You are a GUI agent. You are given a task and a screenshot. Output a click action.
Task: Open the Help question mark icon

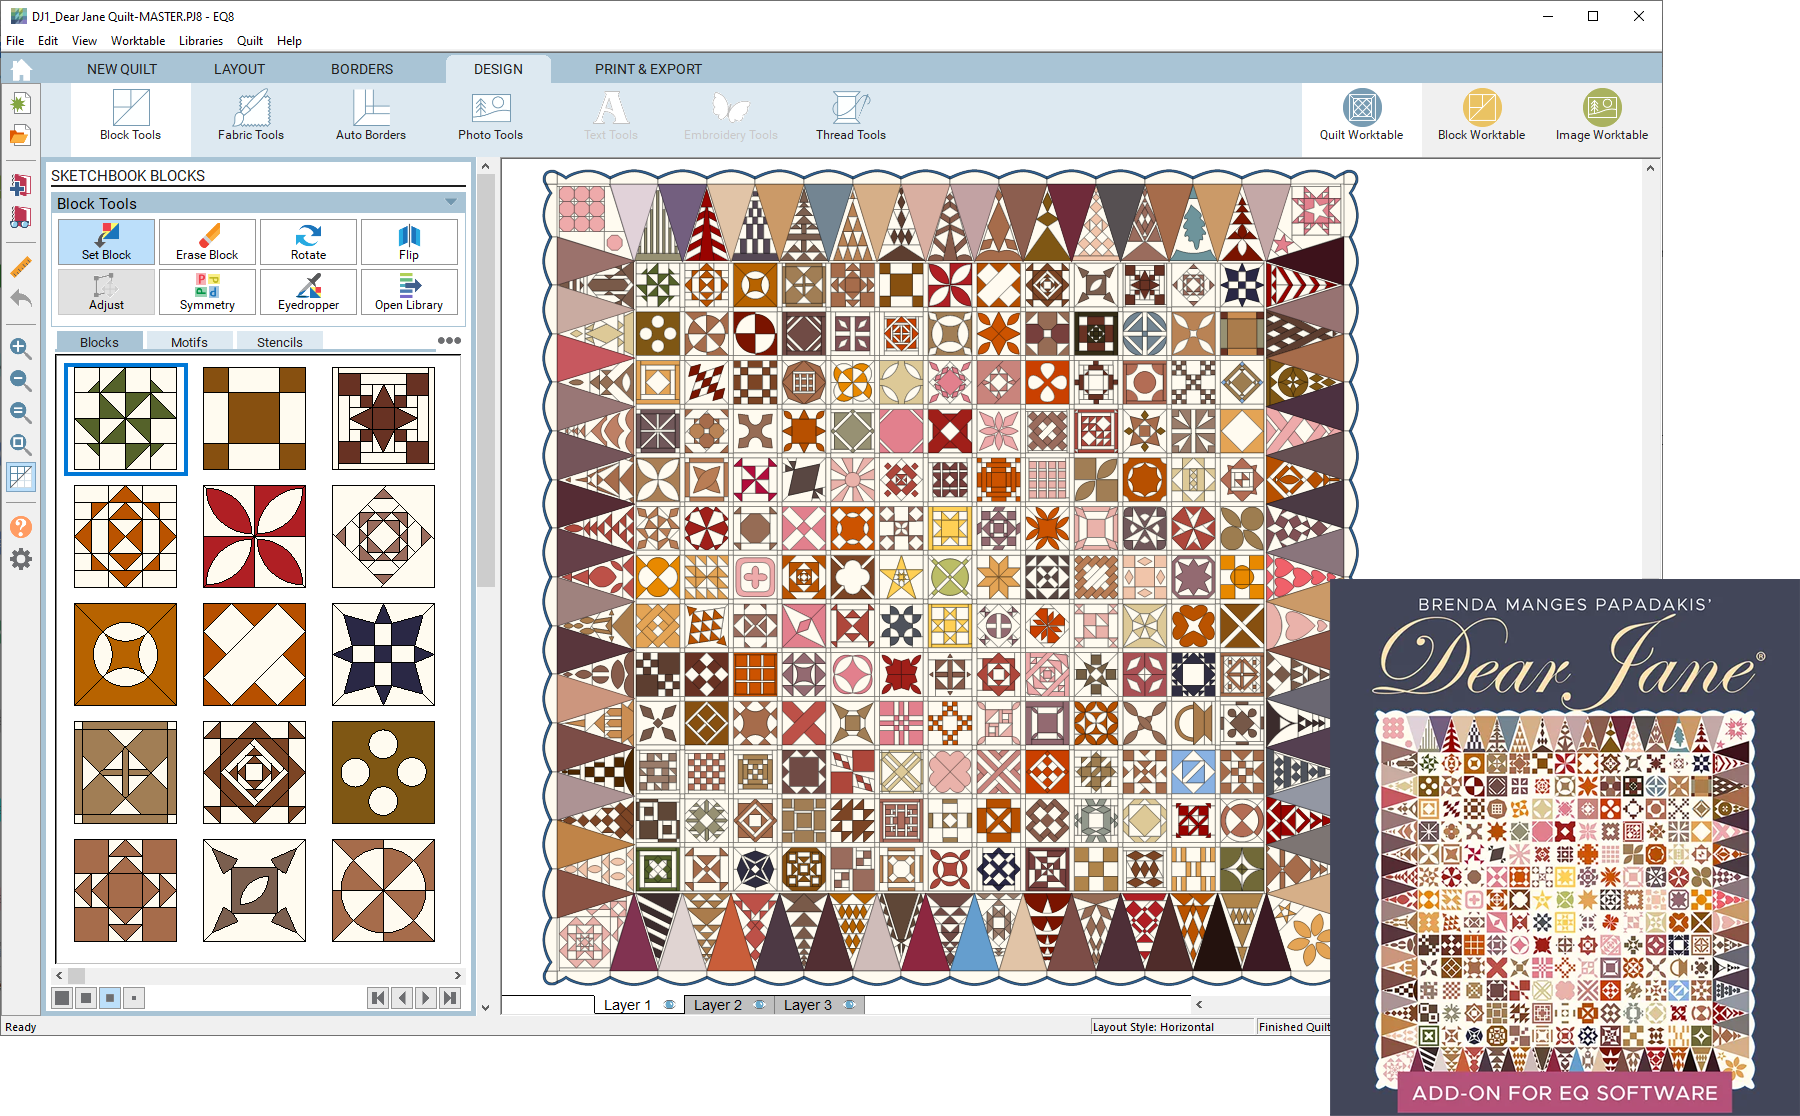tap(20, 527)
